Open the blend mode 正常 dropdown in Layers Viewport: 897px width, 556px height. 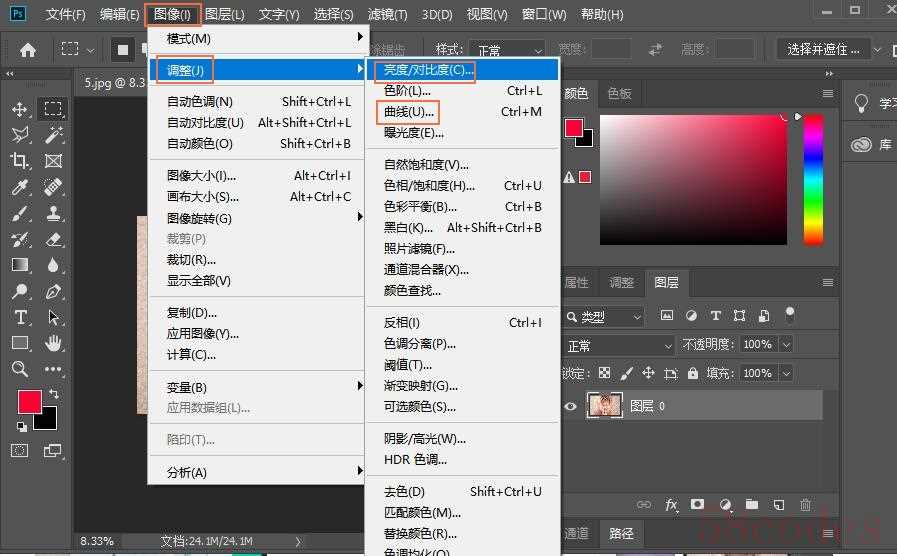point(618,345)
